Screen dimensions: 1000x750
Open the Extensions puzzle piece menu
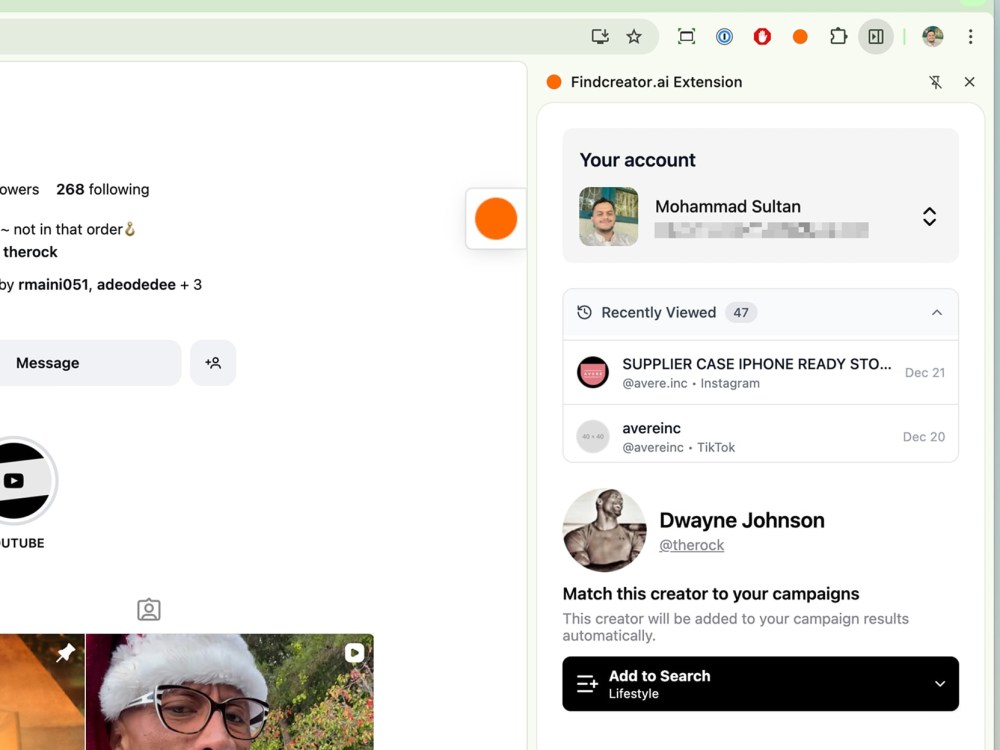[x=838, y=36]
